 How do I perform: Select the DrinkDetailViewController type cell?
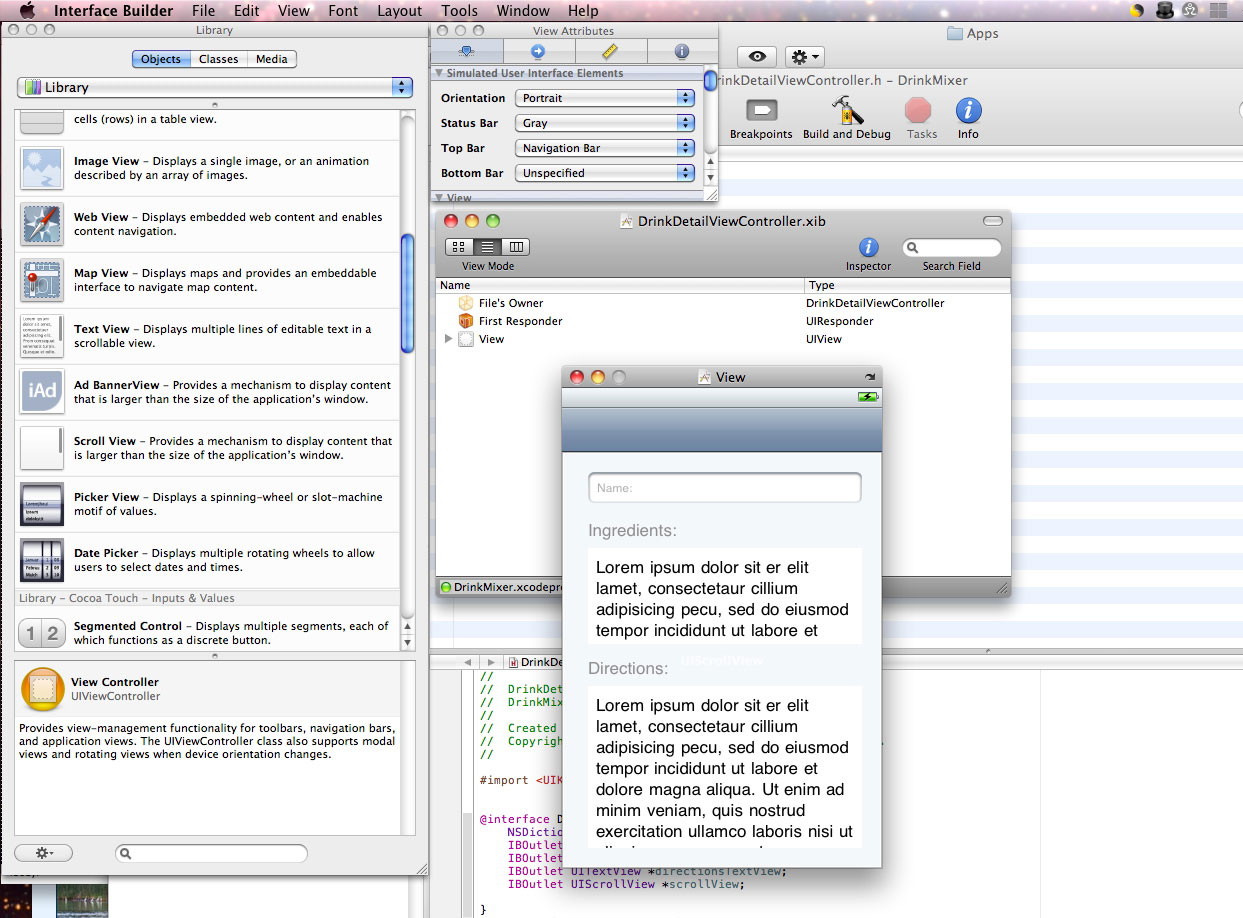pos(875,303)
